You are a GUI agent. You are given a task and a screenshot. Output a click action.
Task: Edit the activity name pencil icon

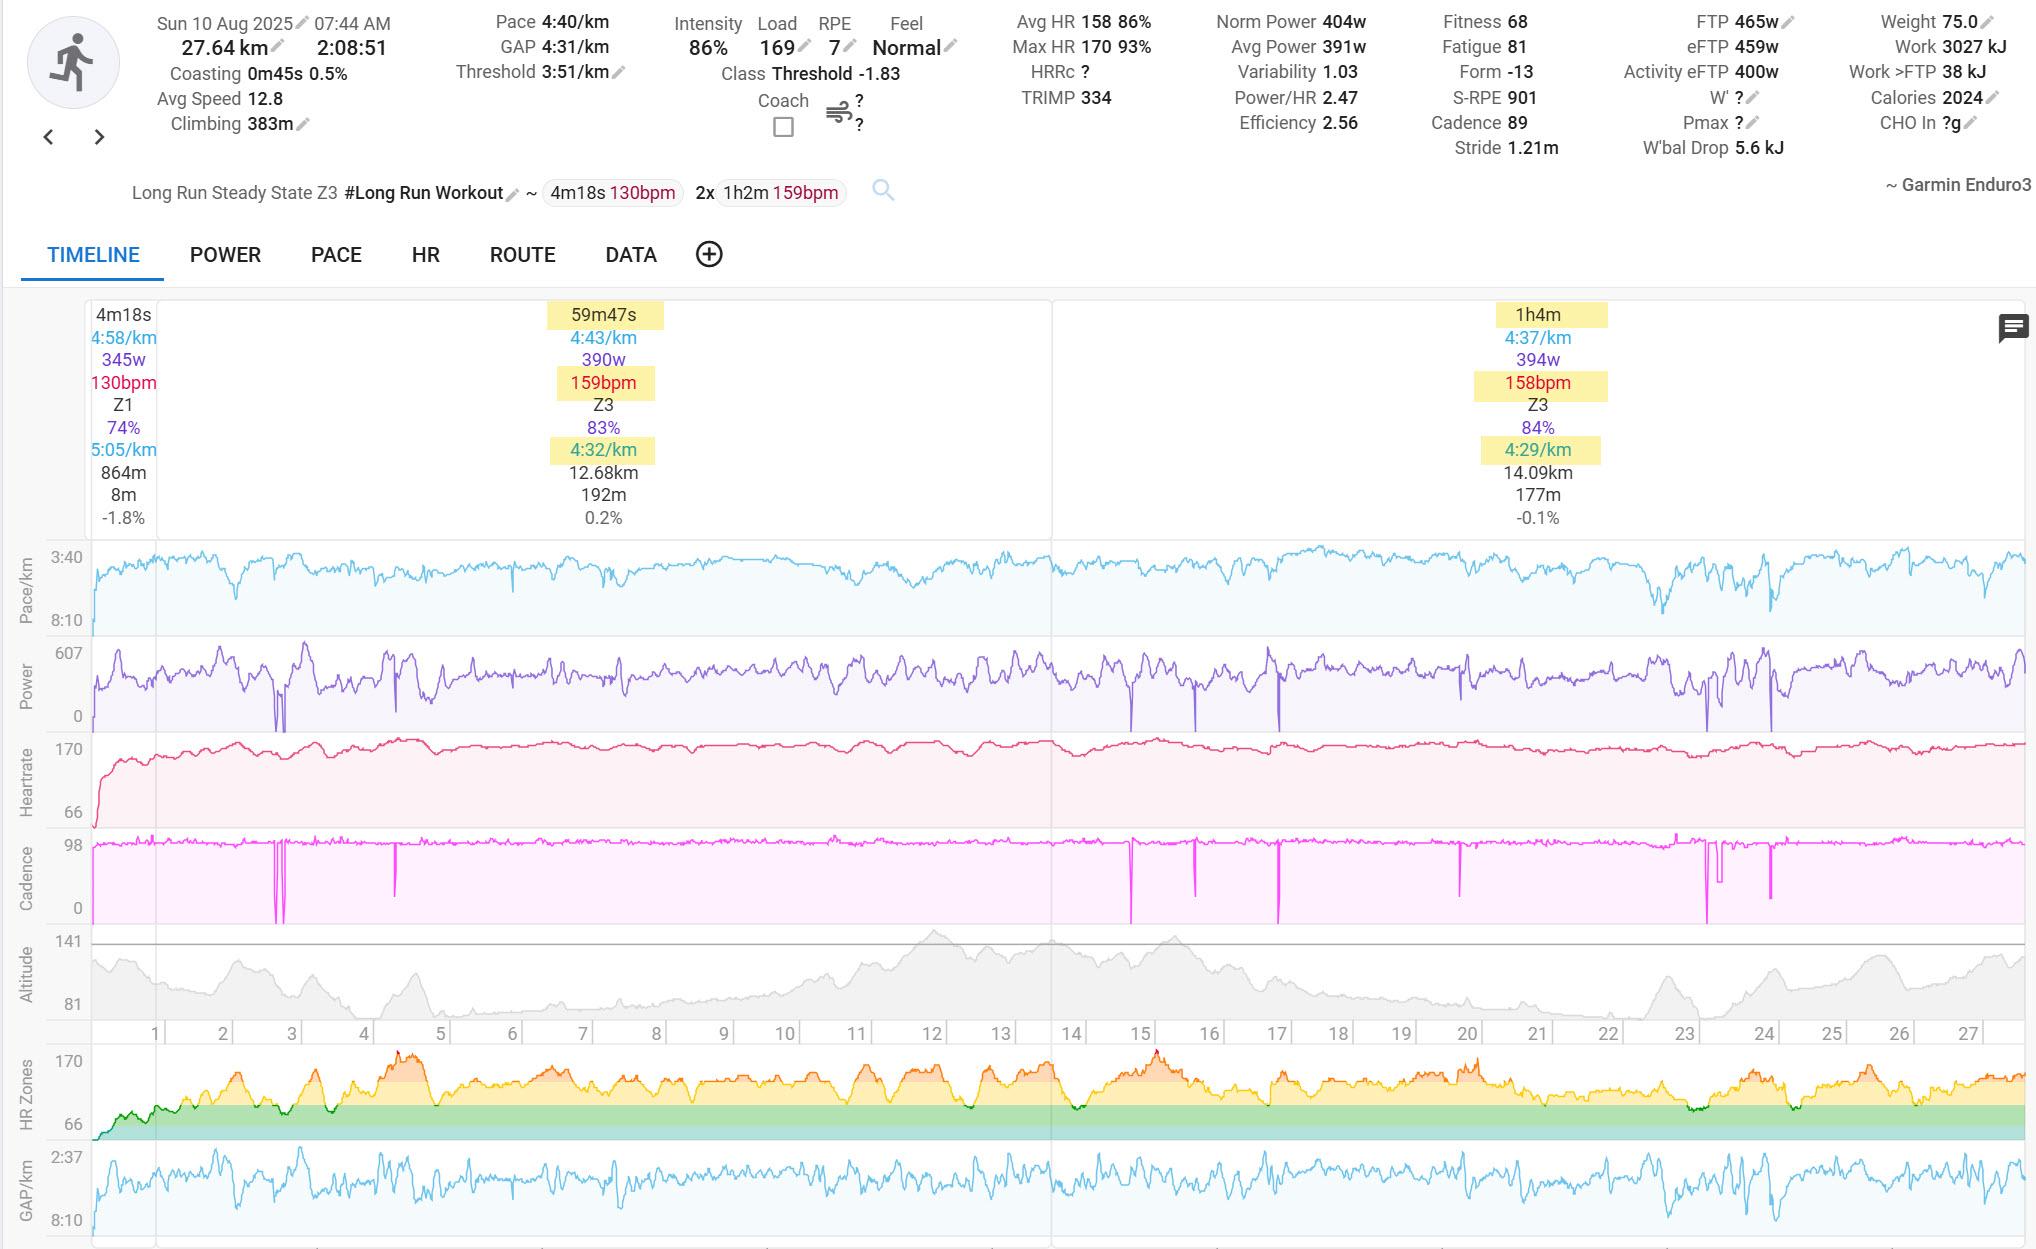coord(512,194)
